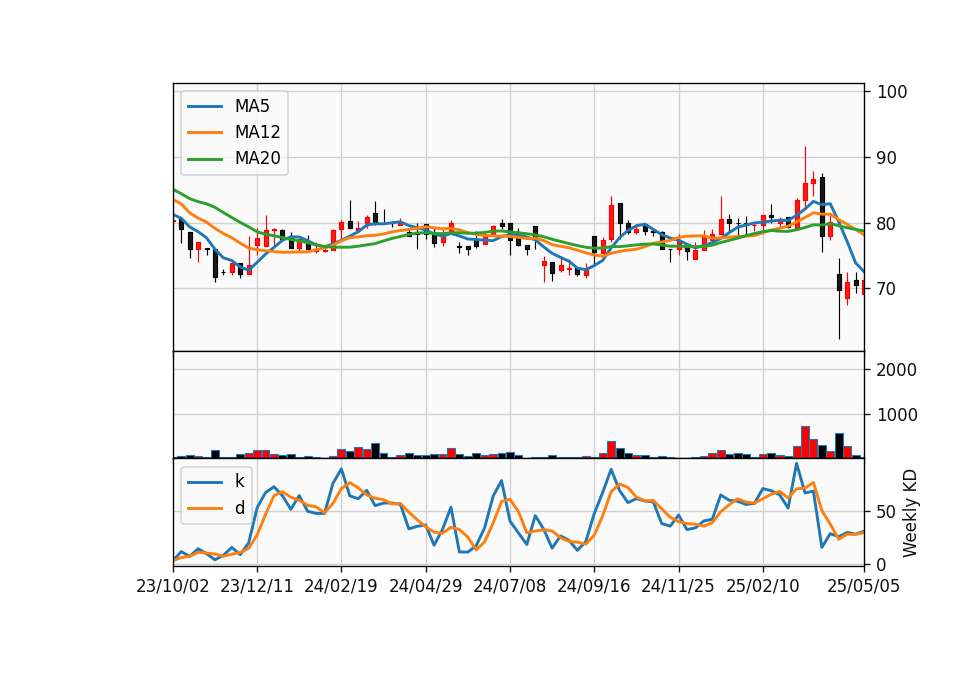Viewport: 960px width, 690px height.
Task: Click the 80 price axis label
Action: (887, 223)
